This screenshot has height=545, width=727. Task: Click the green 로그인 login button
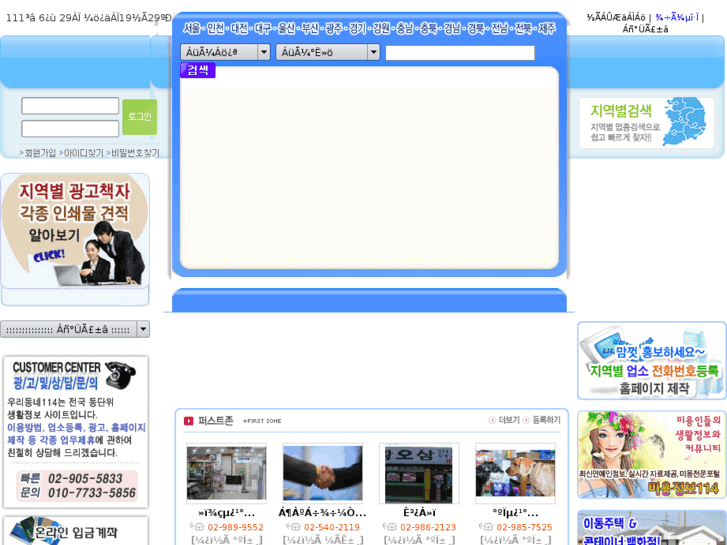click(140, 117)
